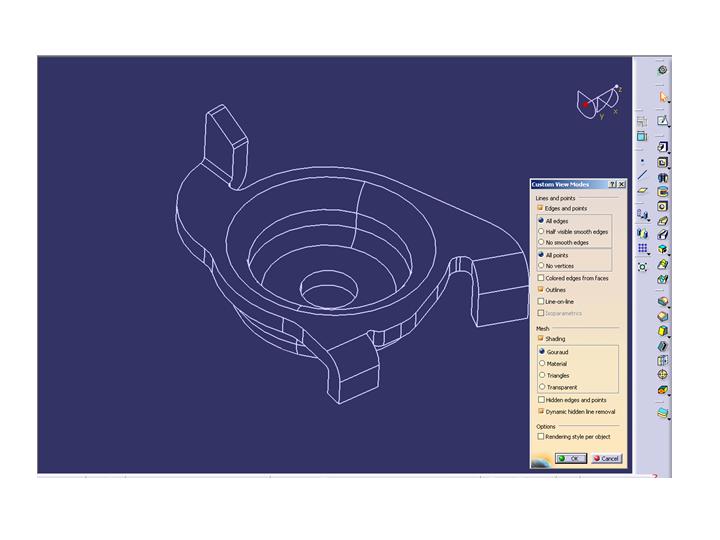Enable Hidden edges and points
Screen dimensions: 720x540
541,400
